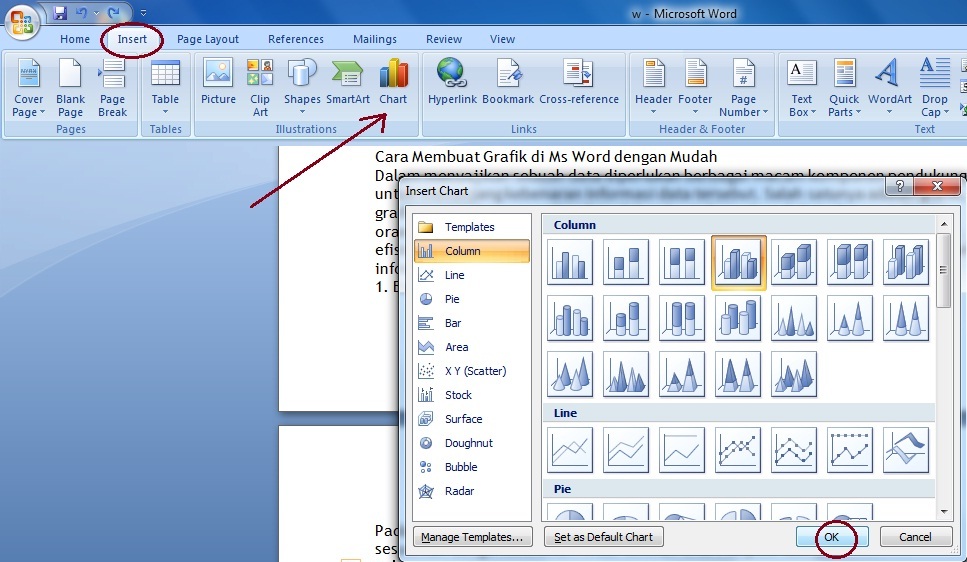
Task: Switch to the Home tab
Action: 75,39
